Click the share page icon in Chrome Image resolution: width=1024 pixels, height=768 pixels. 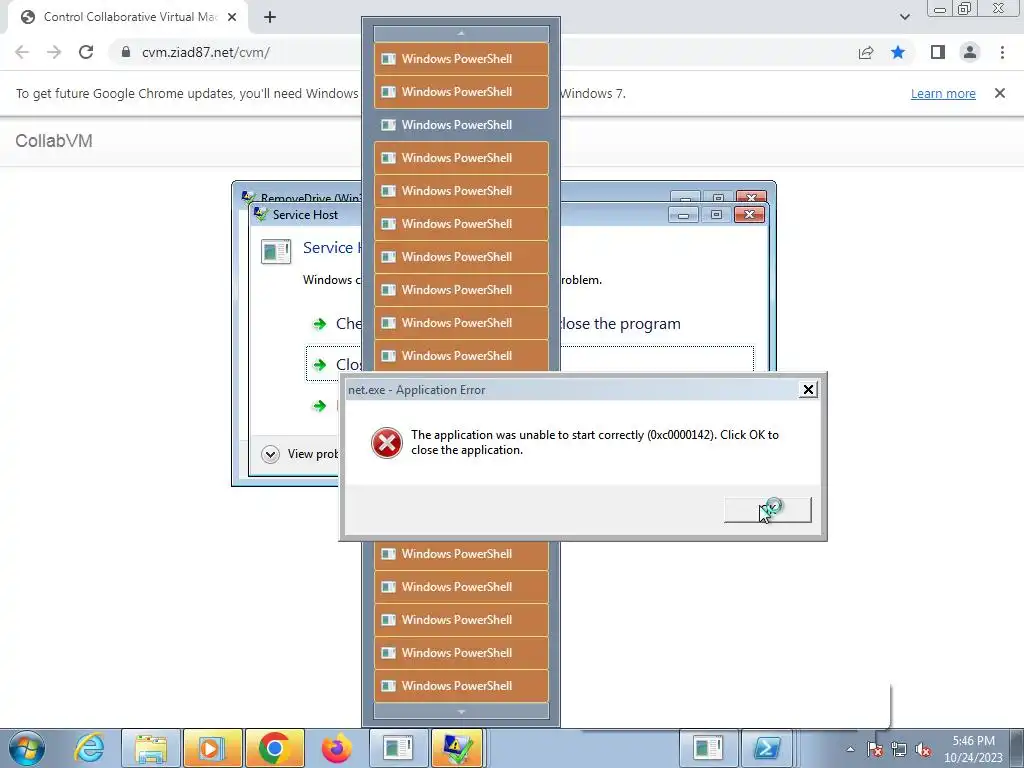866,52
